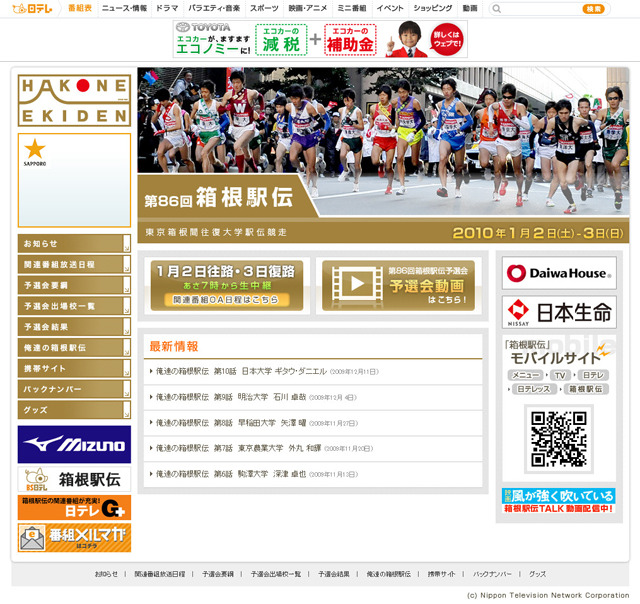
Task: Open the 番組表 tab in the top navigation
Action: click(x=80, y=8)
